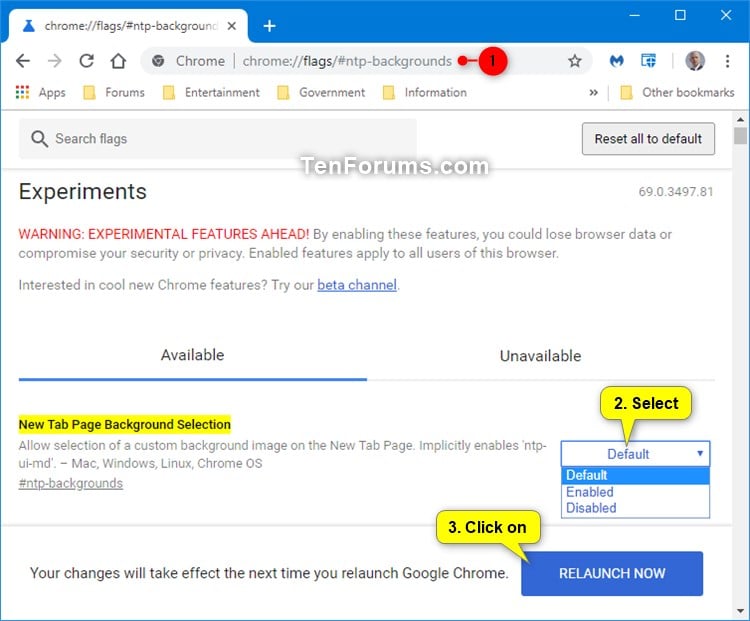Click the Forward navigation arrow

[55, 61]
